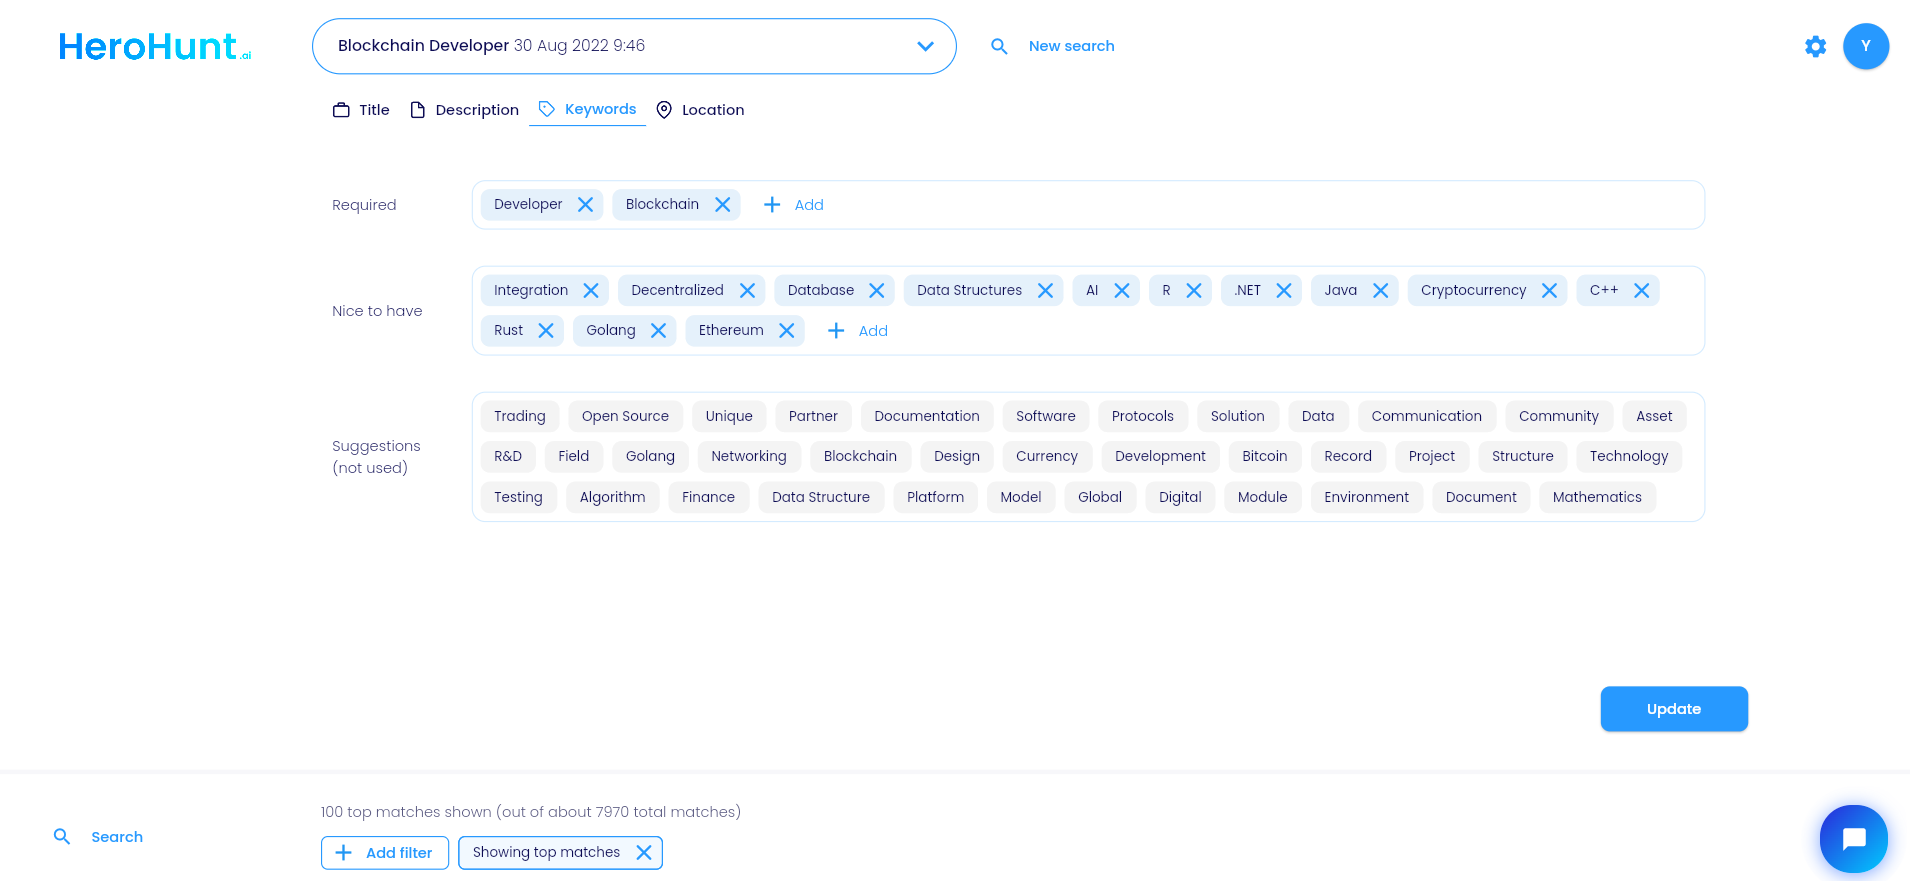Add a keyword to Required field
Screen dimensions: 1910x881
(x=794, y=205)
